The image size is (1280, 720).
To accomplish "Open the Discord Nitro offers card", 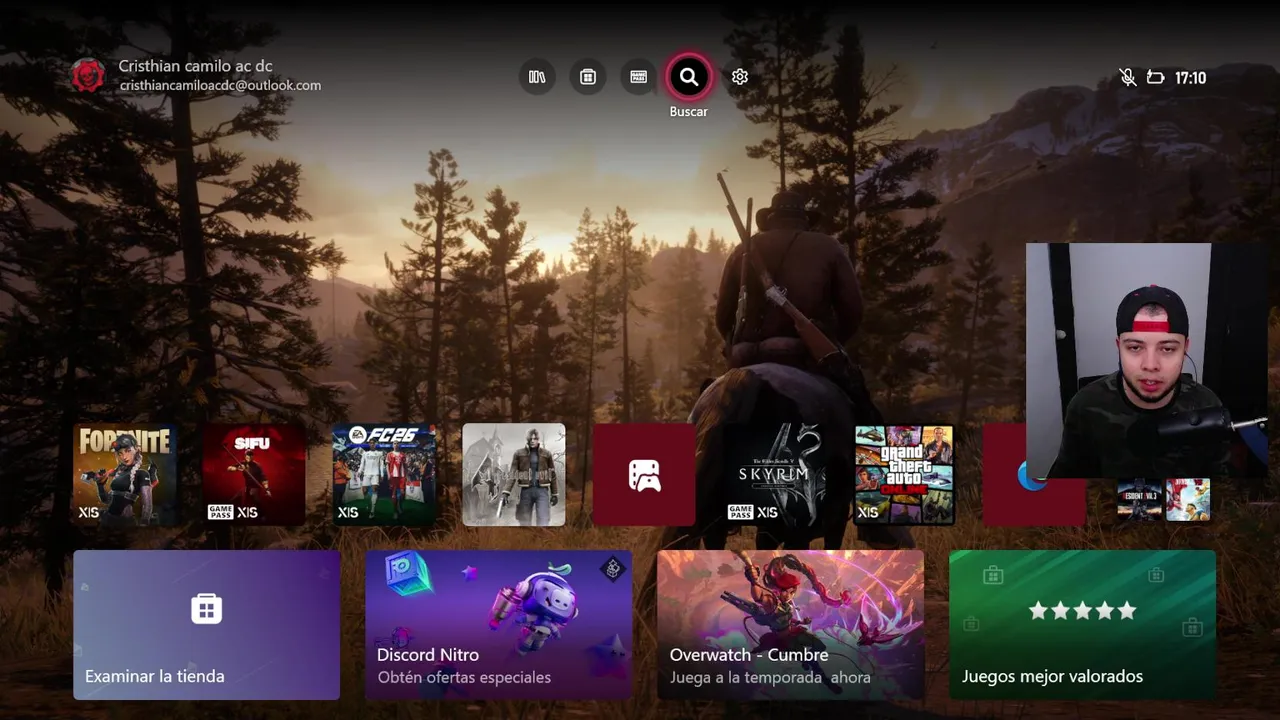I will click(x=499, y=625).
